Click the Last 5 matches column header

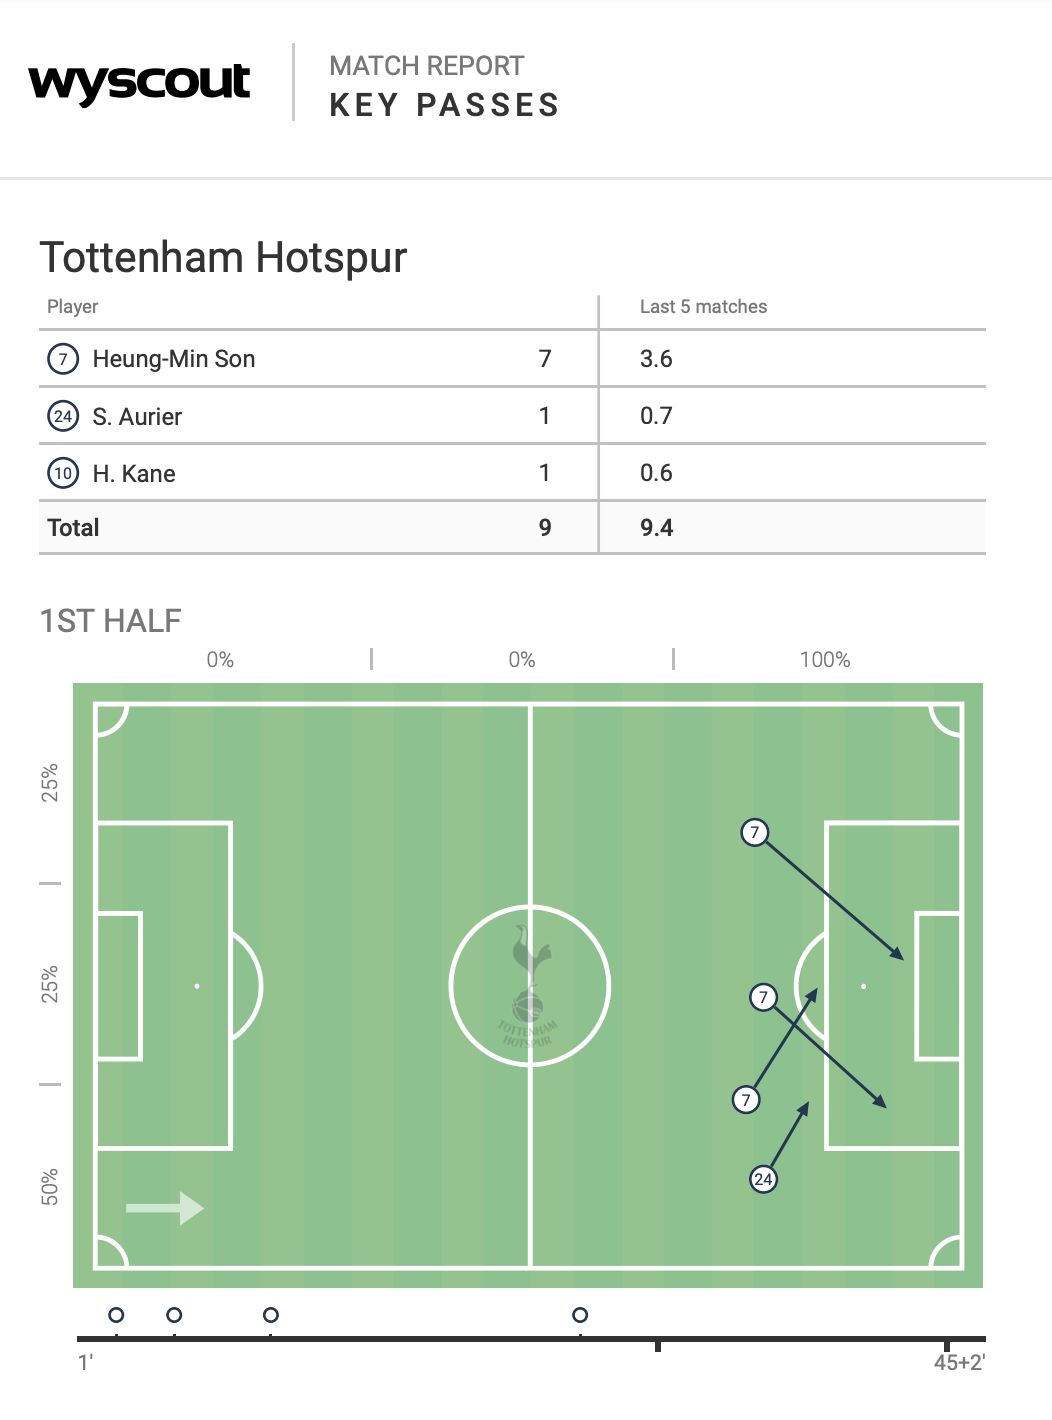pyautogui.click(x=703, y=307)
